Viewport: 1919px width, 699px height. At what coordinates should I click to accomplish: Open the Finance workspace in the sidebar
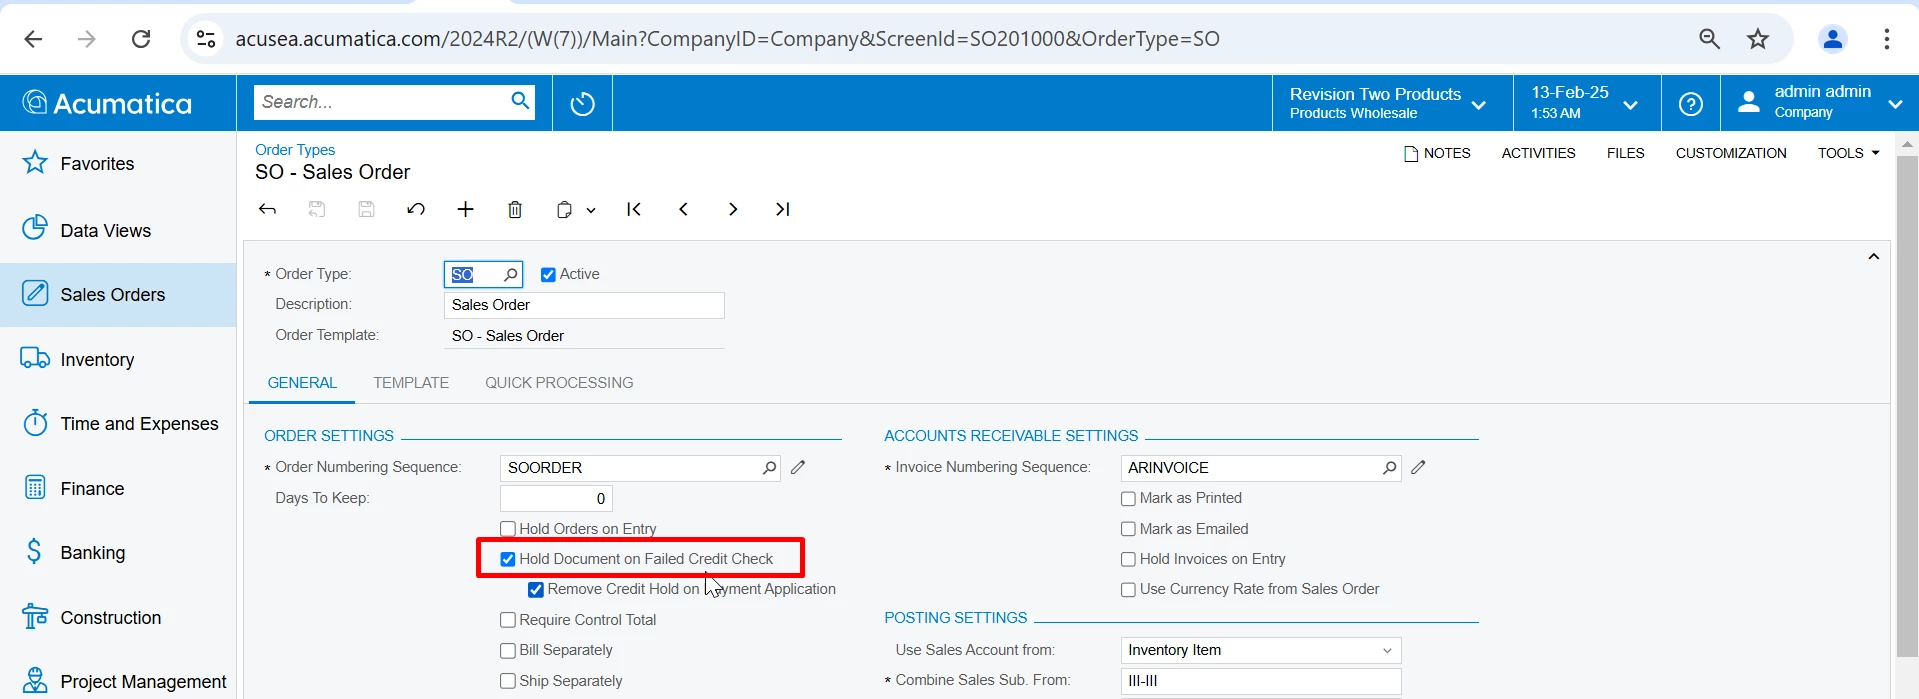[118, 489]
